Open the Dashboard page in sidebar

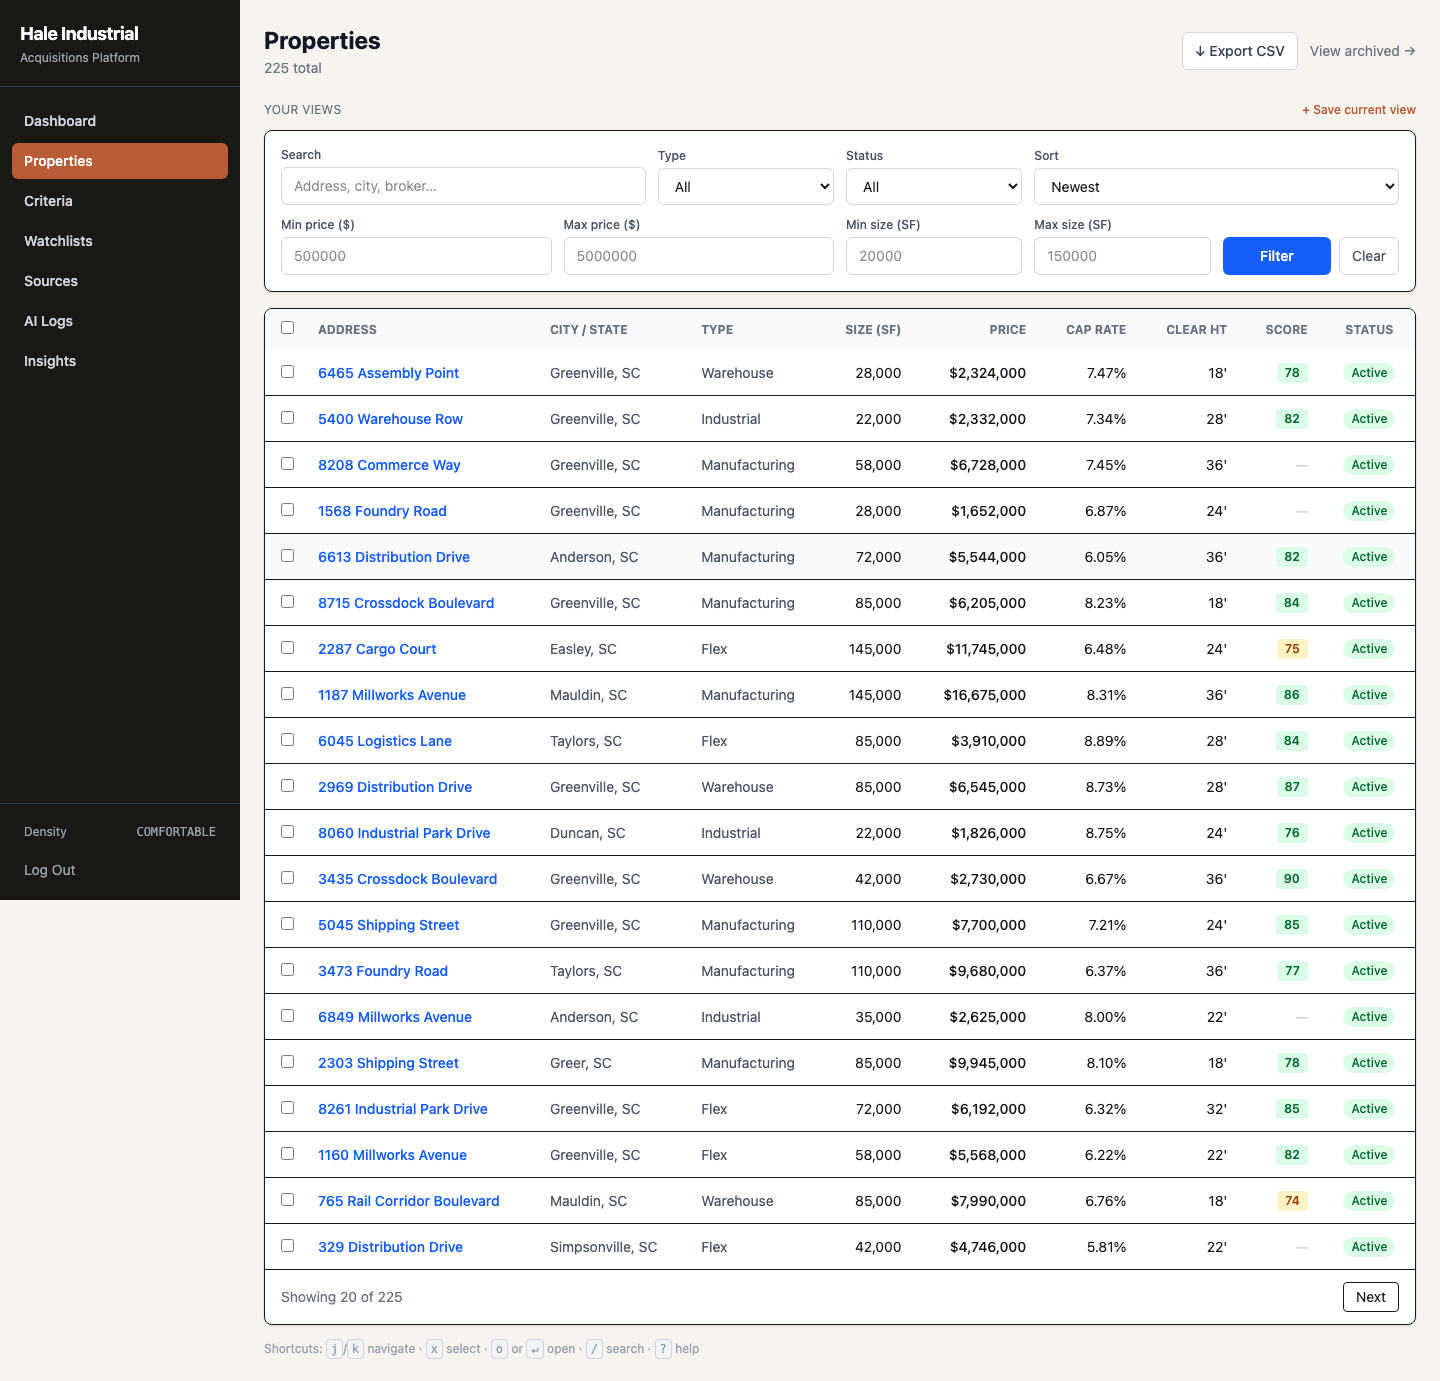click(x=120, y=121)
